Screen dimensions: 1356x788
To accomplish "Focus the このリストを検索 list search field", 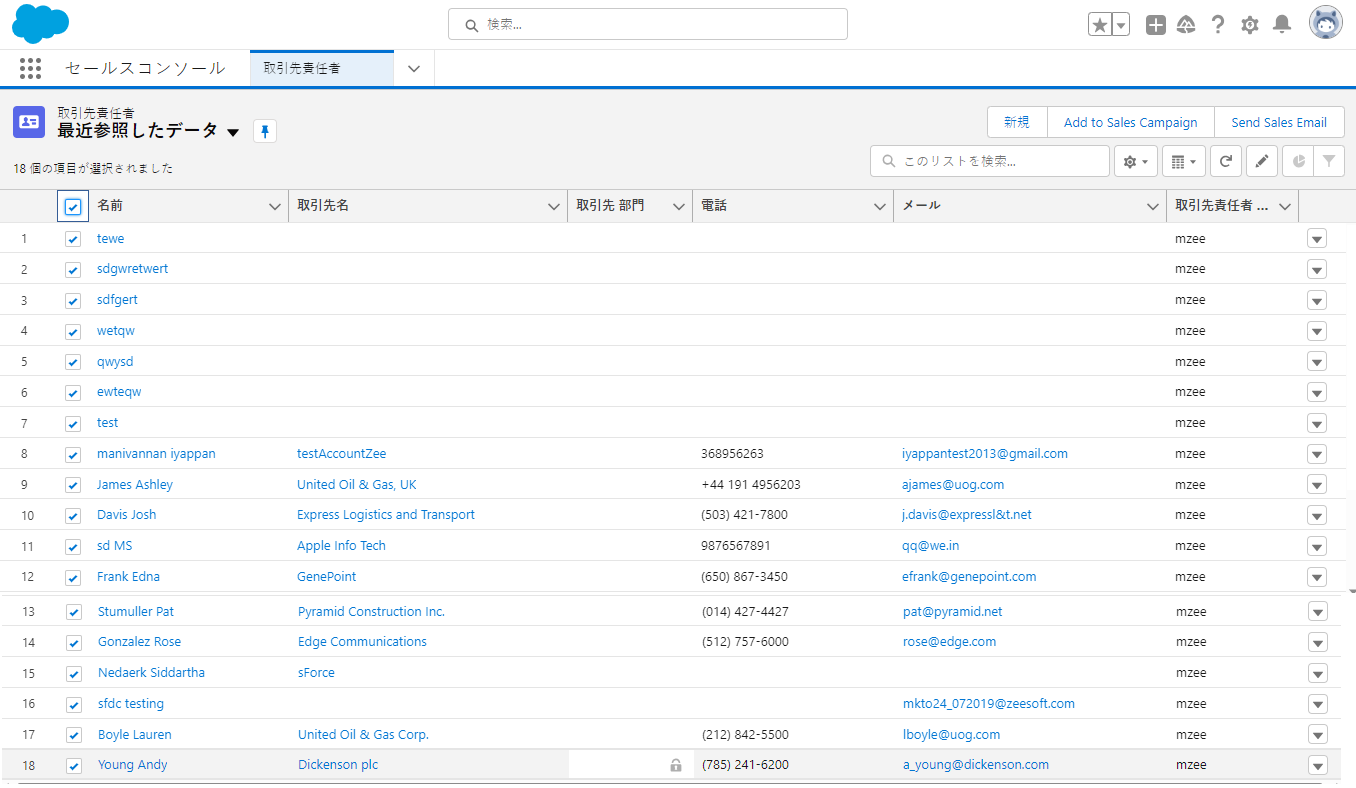I will coord(990,161).
